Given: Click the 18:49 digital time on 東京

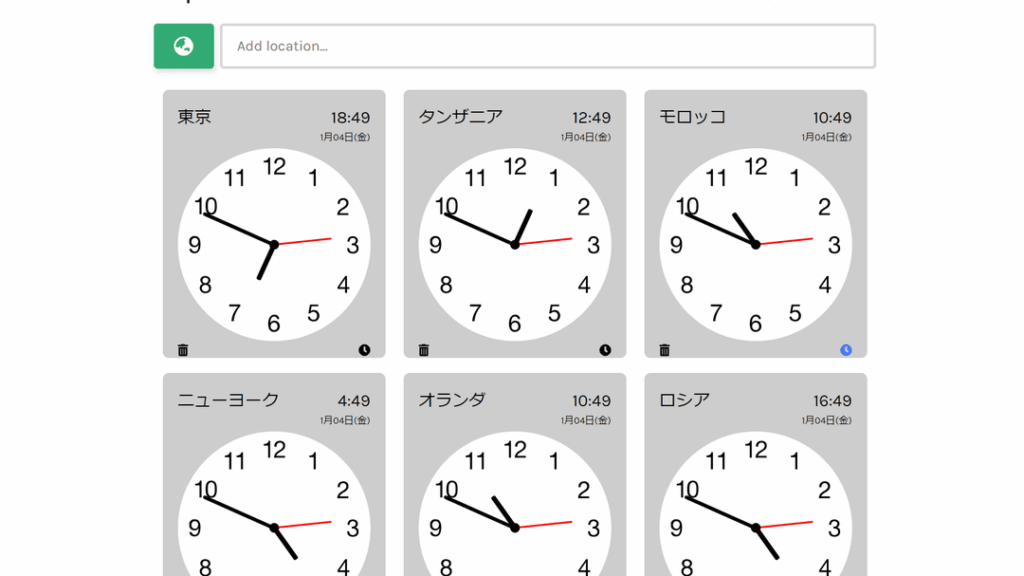Looking at the screenshot, I should point(350,118).
